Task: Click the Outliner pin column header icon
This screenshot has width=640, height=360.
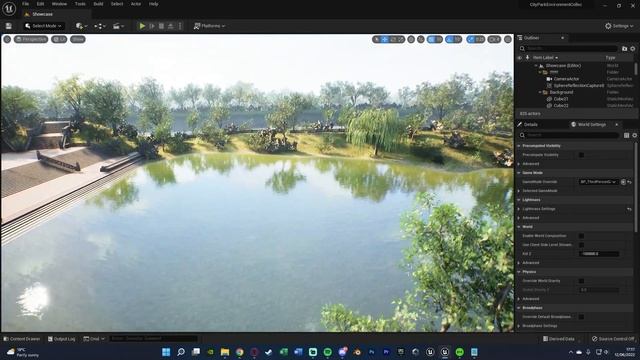Action: coord(527,58)
